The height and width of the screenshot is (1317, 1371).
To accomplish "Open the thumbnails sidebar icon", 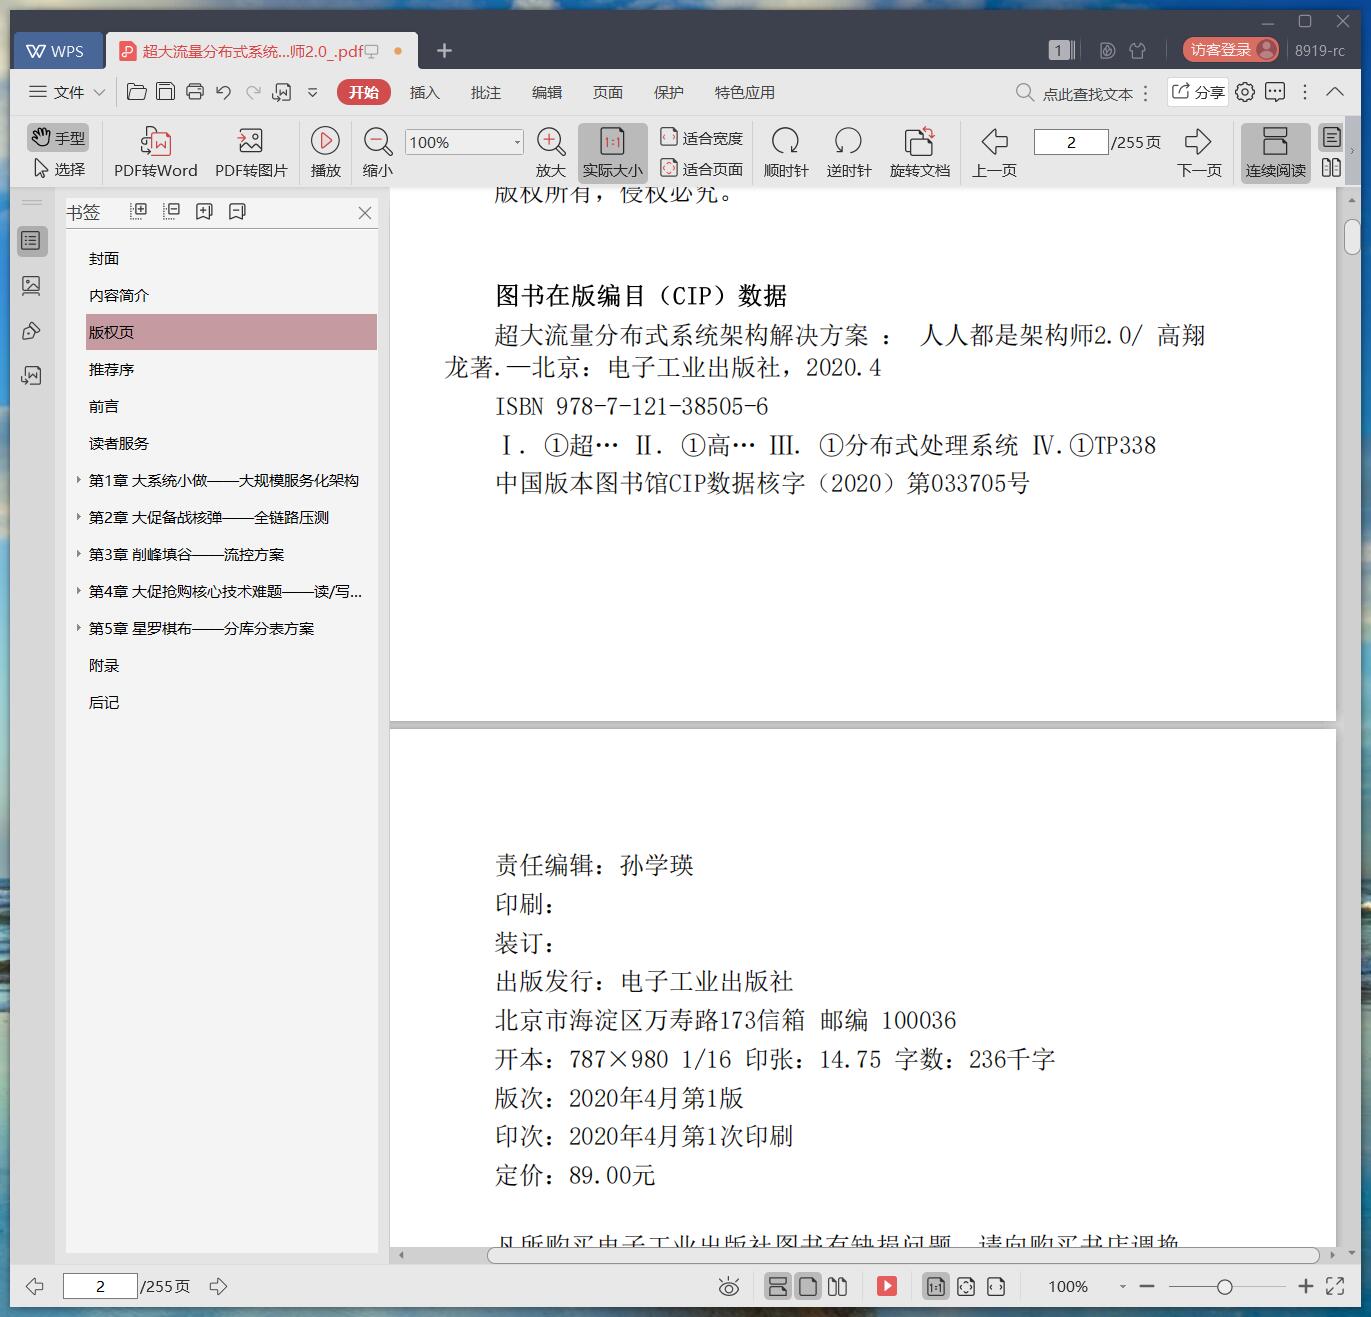I will point(31,286).
